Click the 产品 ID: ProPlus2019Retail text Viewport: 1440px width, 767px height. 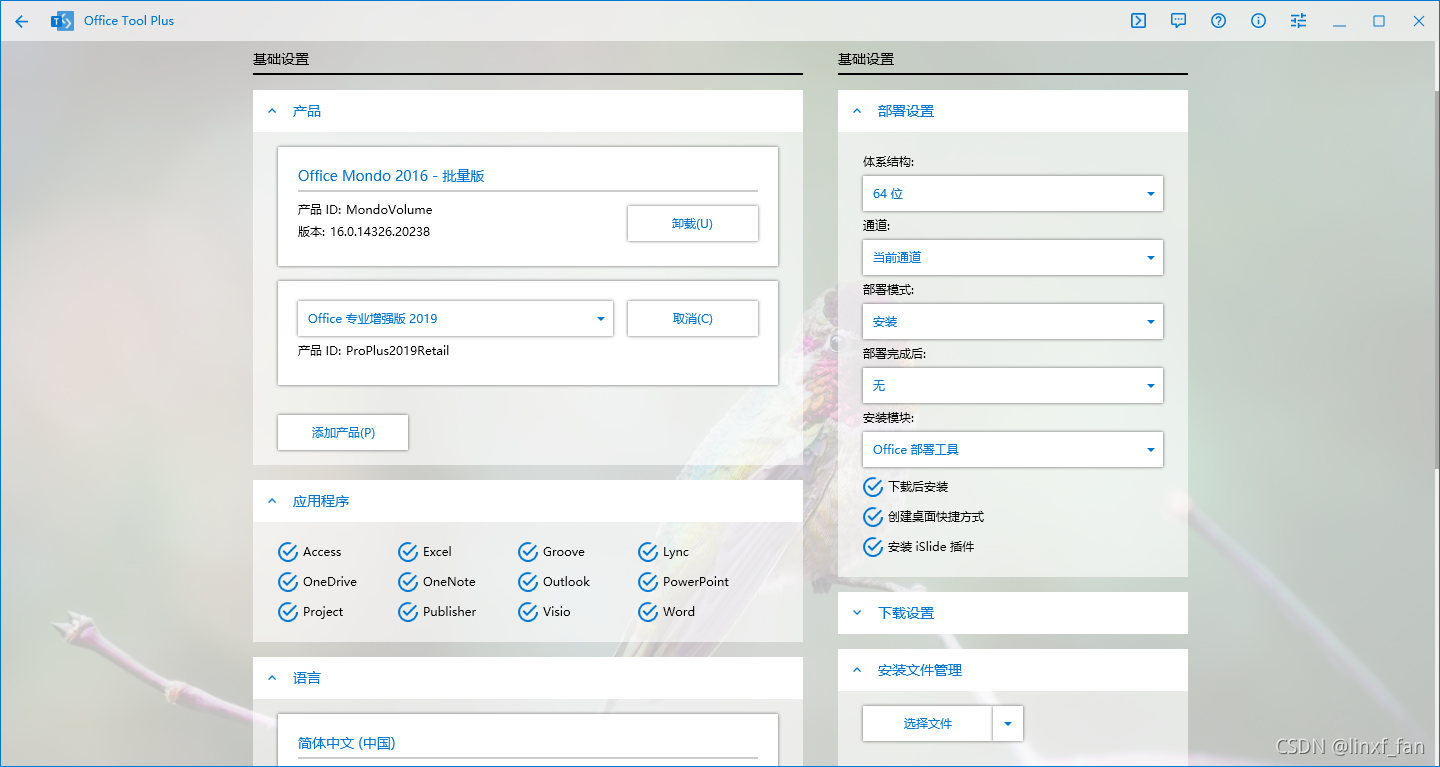click(373, 351)
